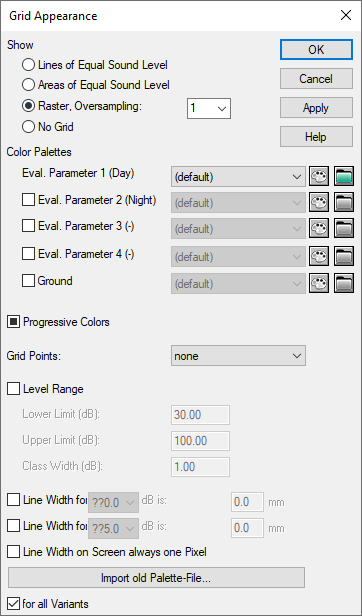Image resolution: width=362 pixels, height=616 pixels.
Task: Click palette editor icon for Eval. Parameter 2 (Night)
Action: tap(319, 202)
